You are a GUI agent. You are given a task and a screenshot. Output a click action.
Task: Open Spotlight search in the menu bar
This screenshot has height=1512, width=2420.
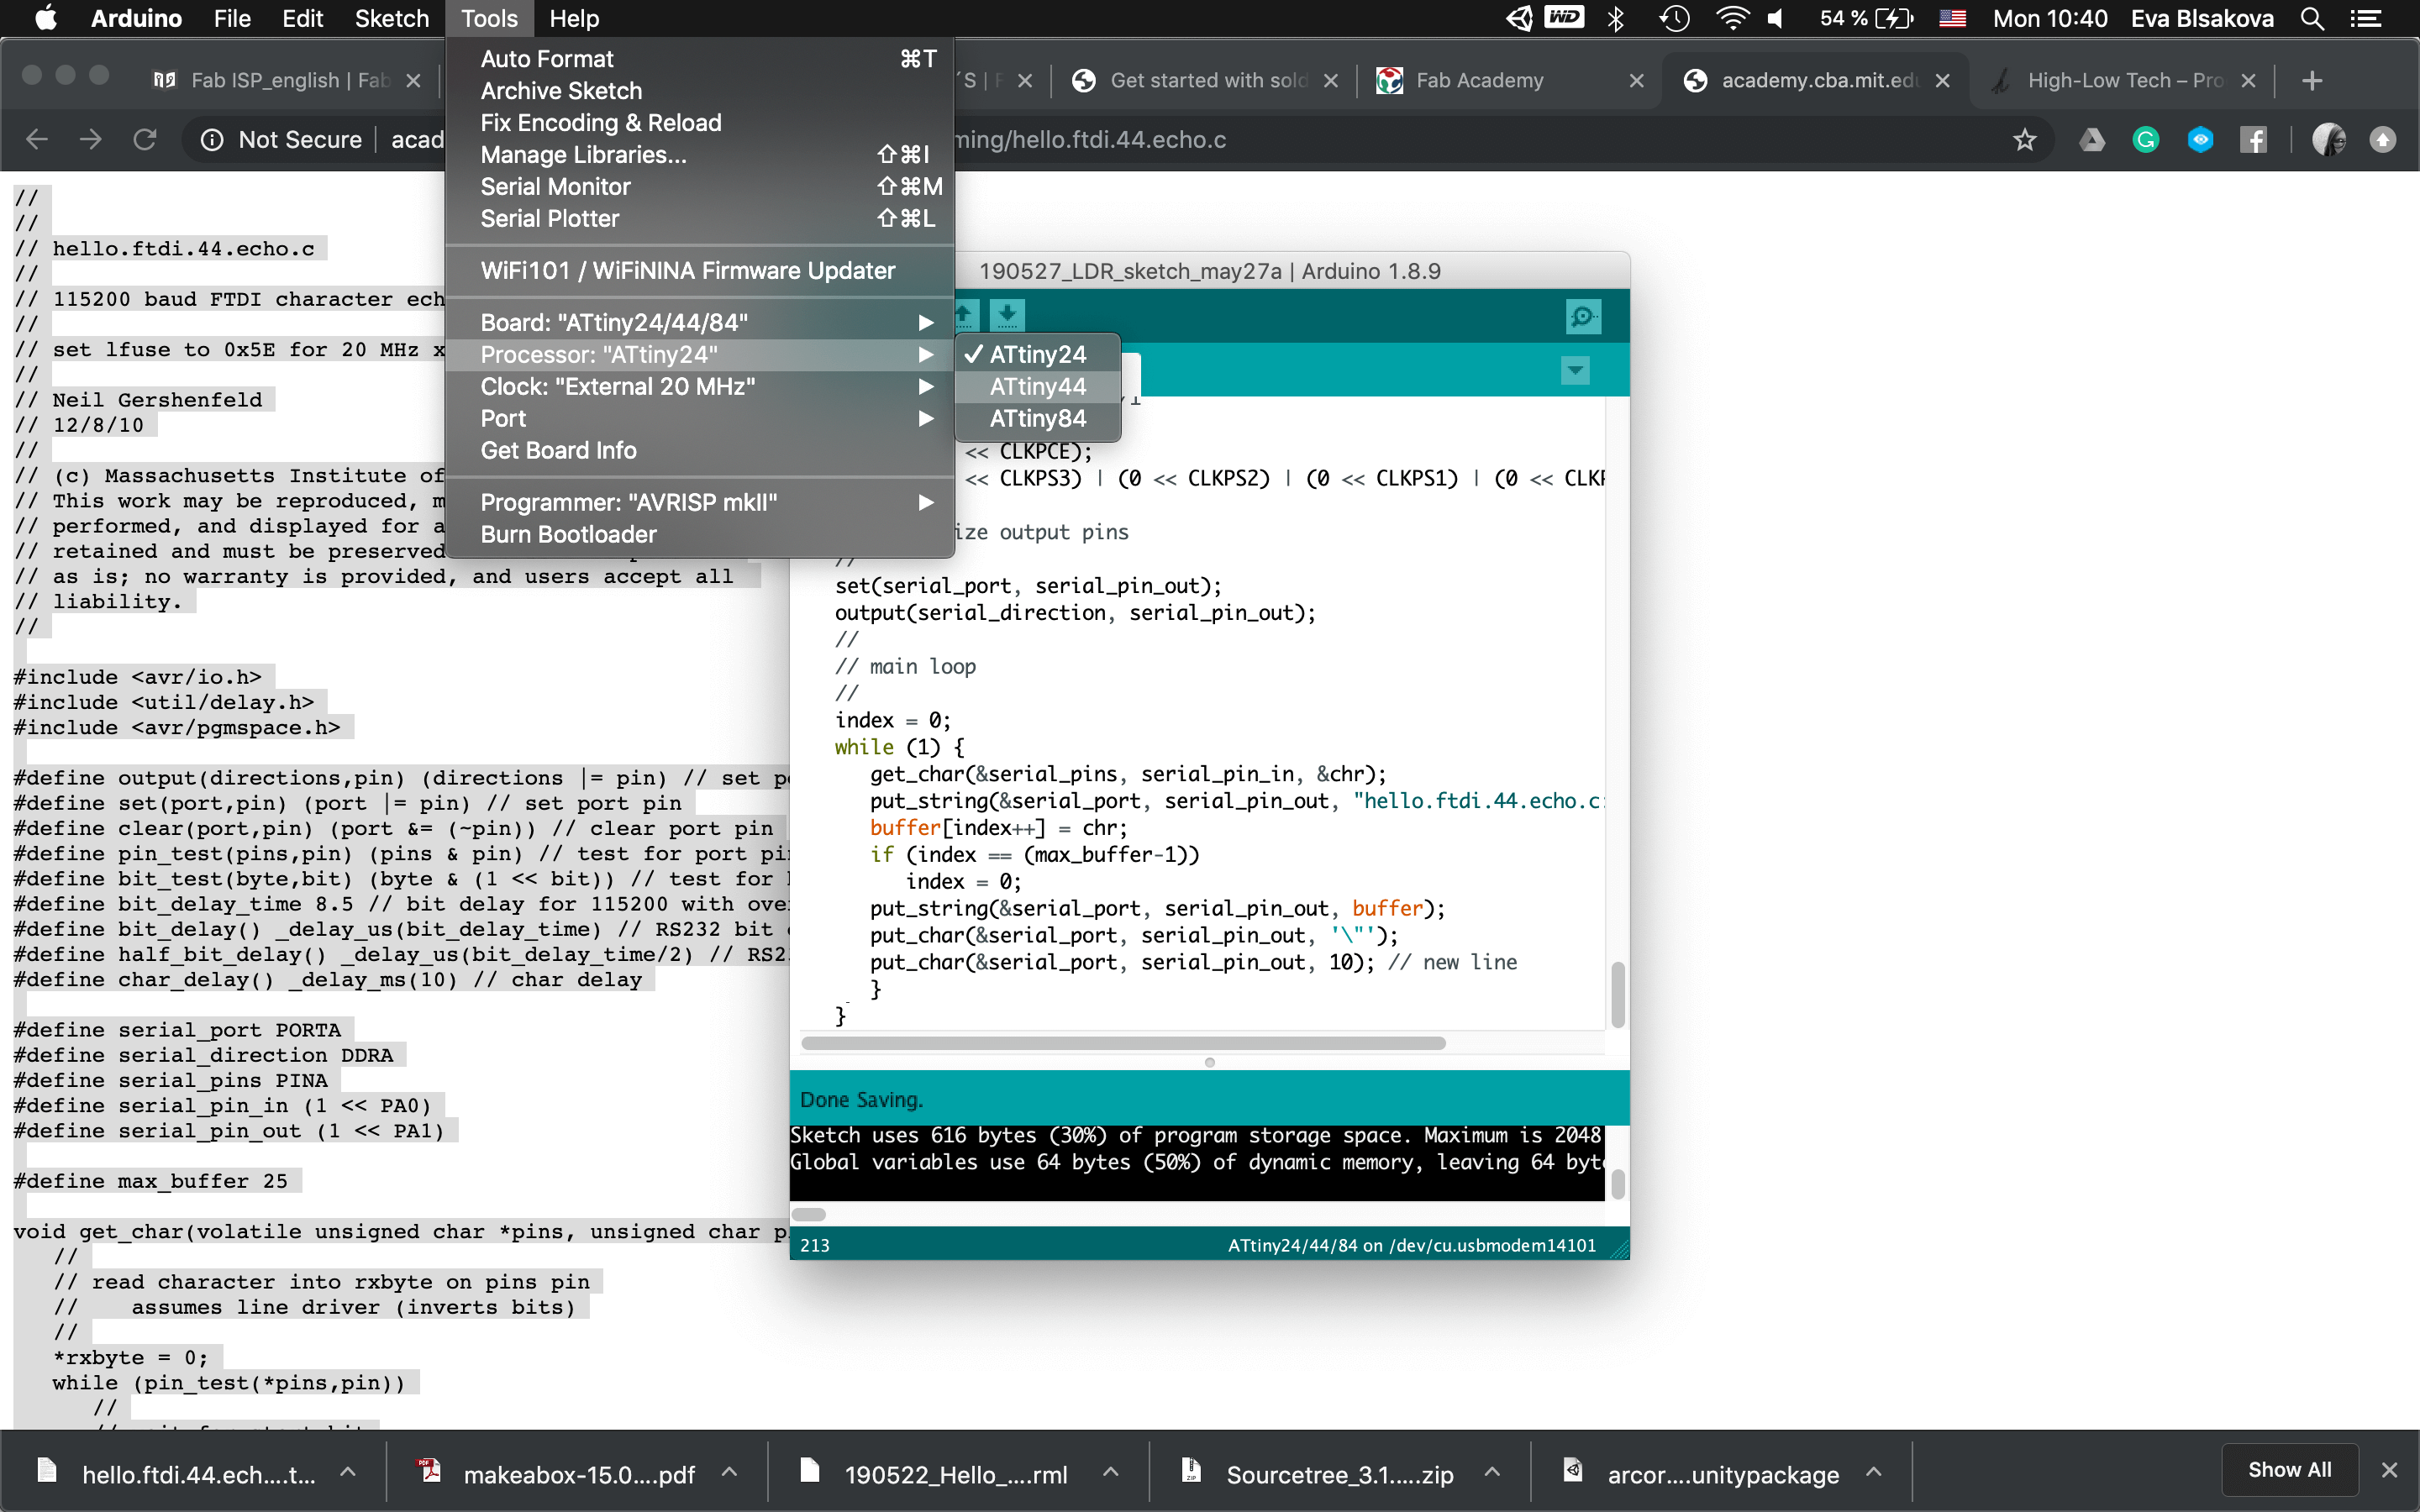pos(2311,19)
